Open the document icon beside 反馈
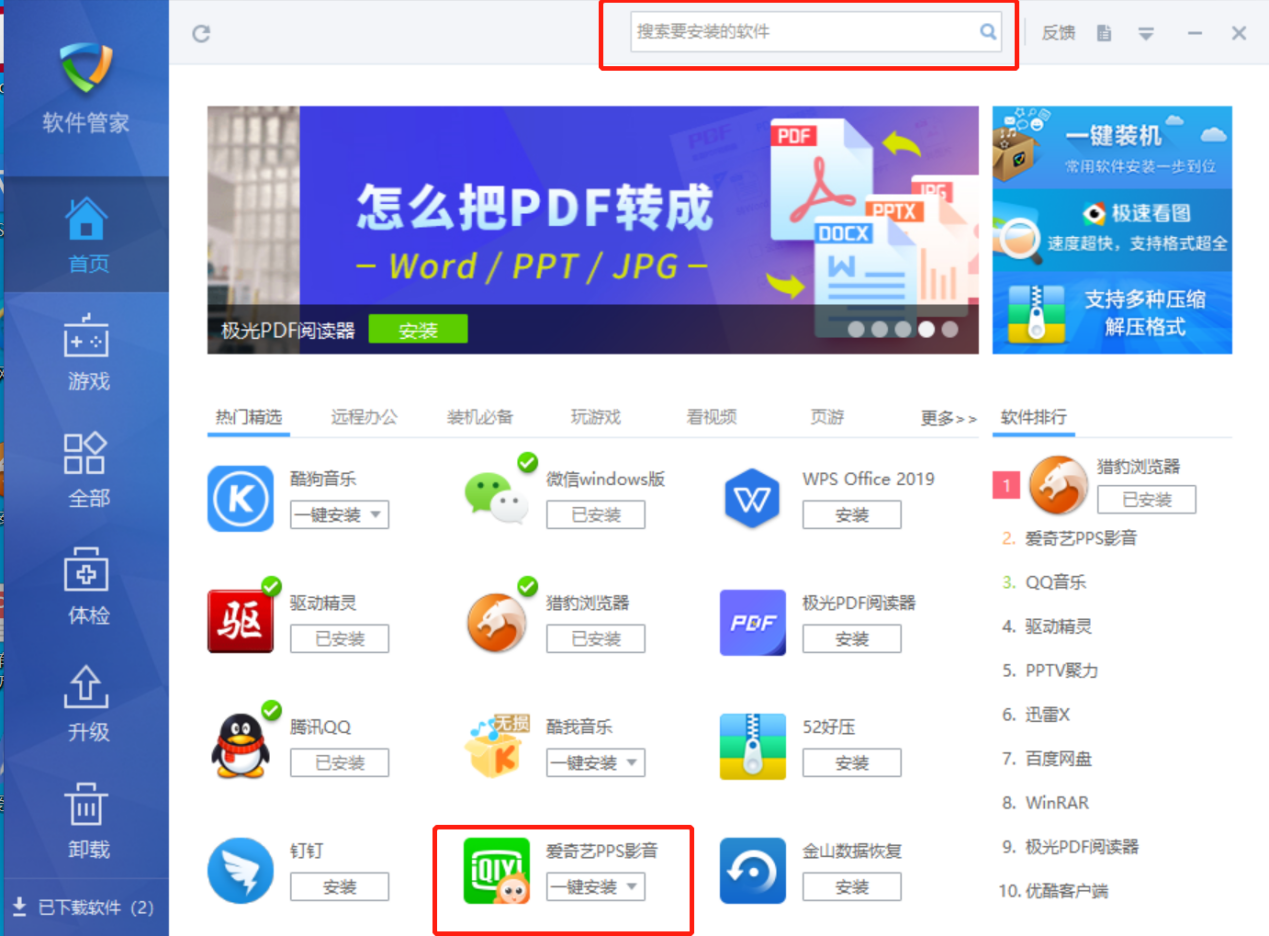 (1104, 33)
